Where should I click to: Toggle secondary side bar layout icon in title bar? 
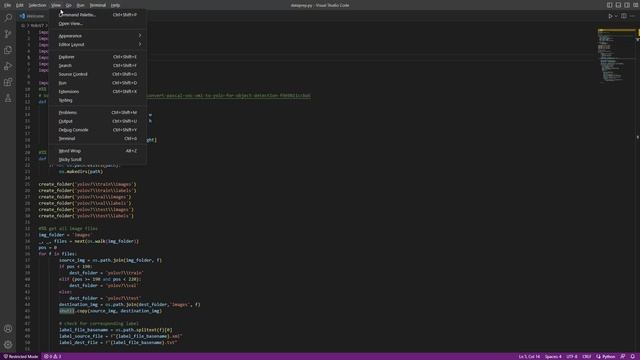pyautogui.click(x=627, y=5)
